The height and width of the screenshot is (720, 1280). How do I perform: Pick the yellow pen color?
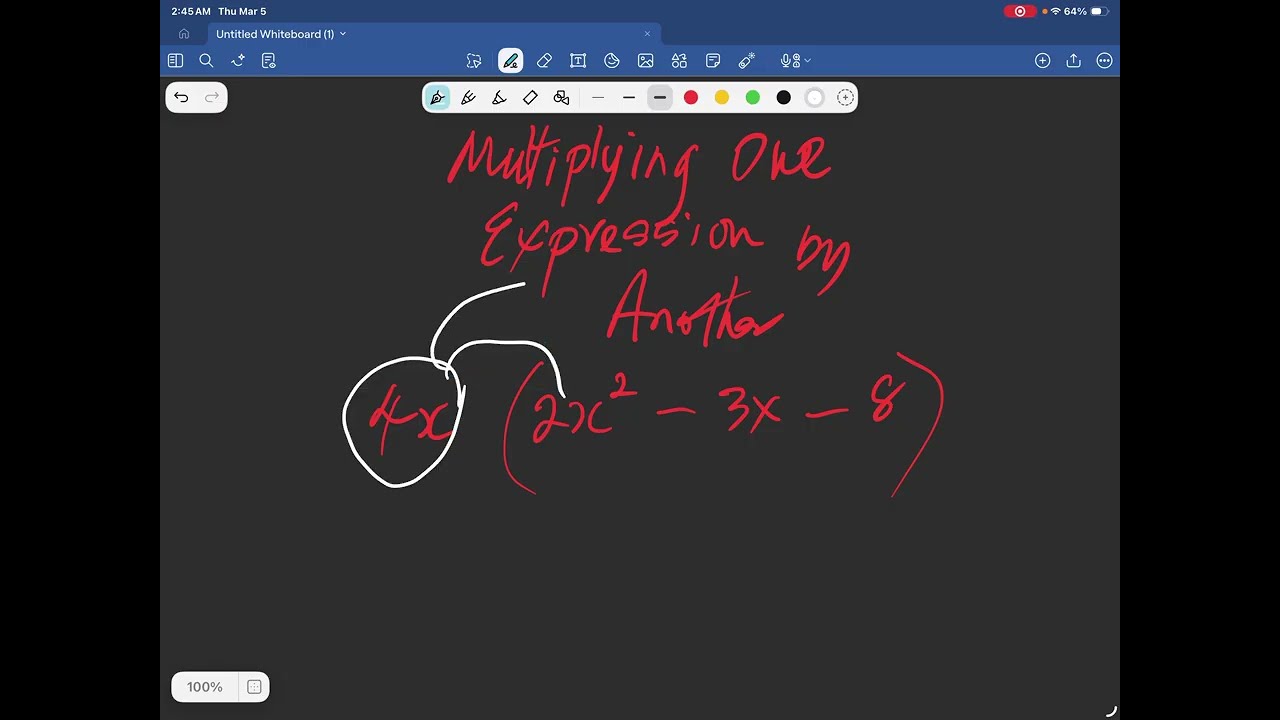[x=722, y=97]
